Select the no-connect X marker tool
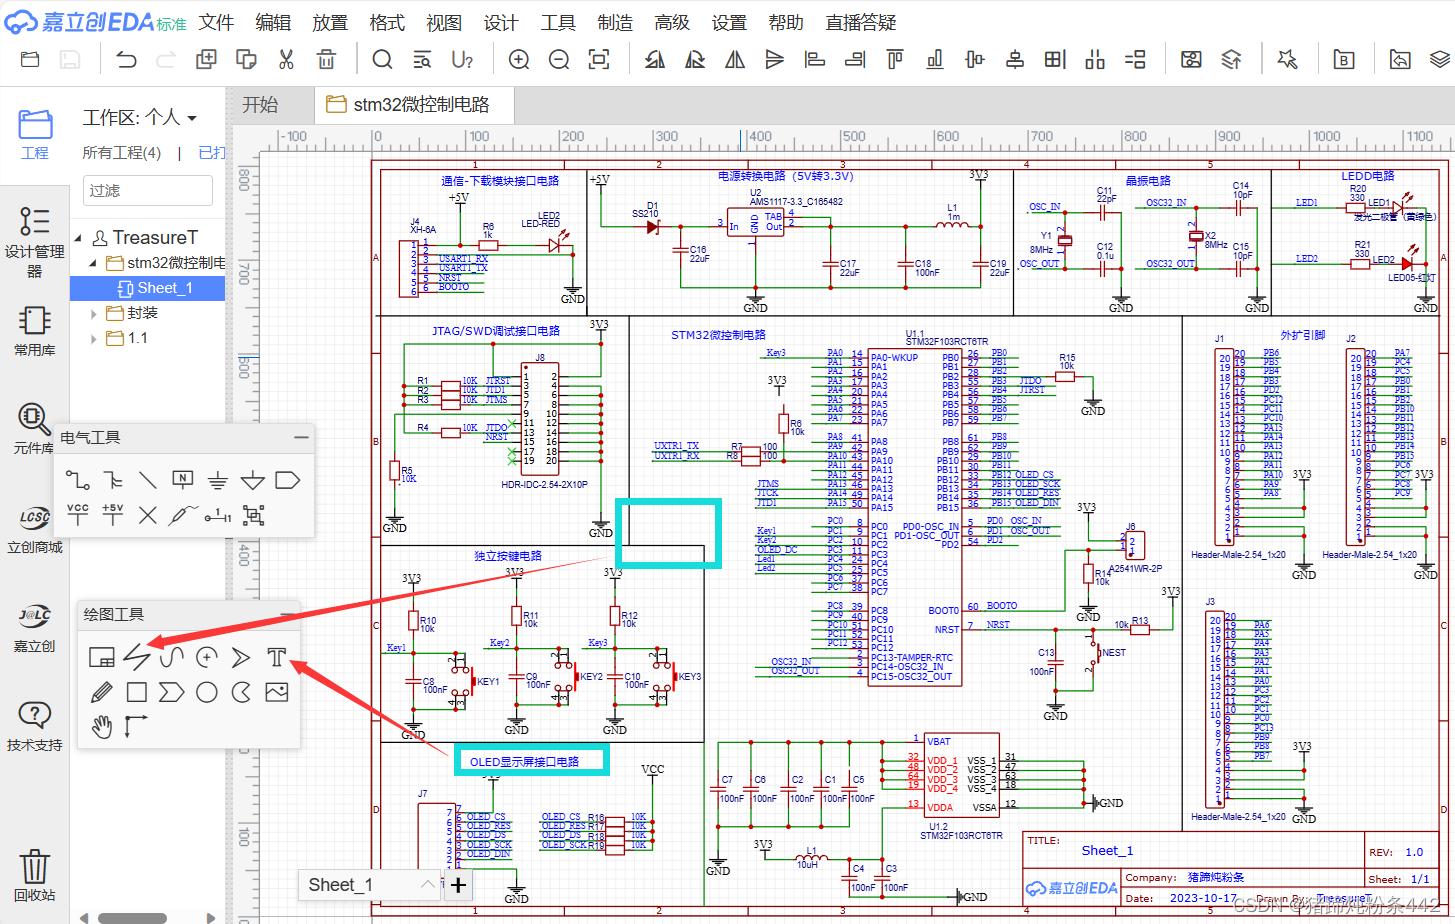Image resolution: width=1455 pixels, height=924 pixels. (148, 515)
